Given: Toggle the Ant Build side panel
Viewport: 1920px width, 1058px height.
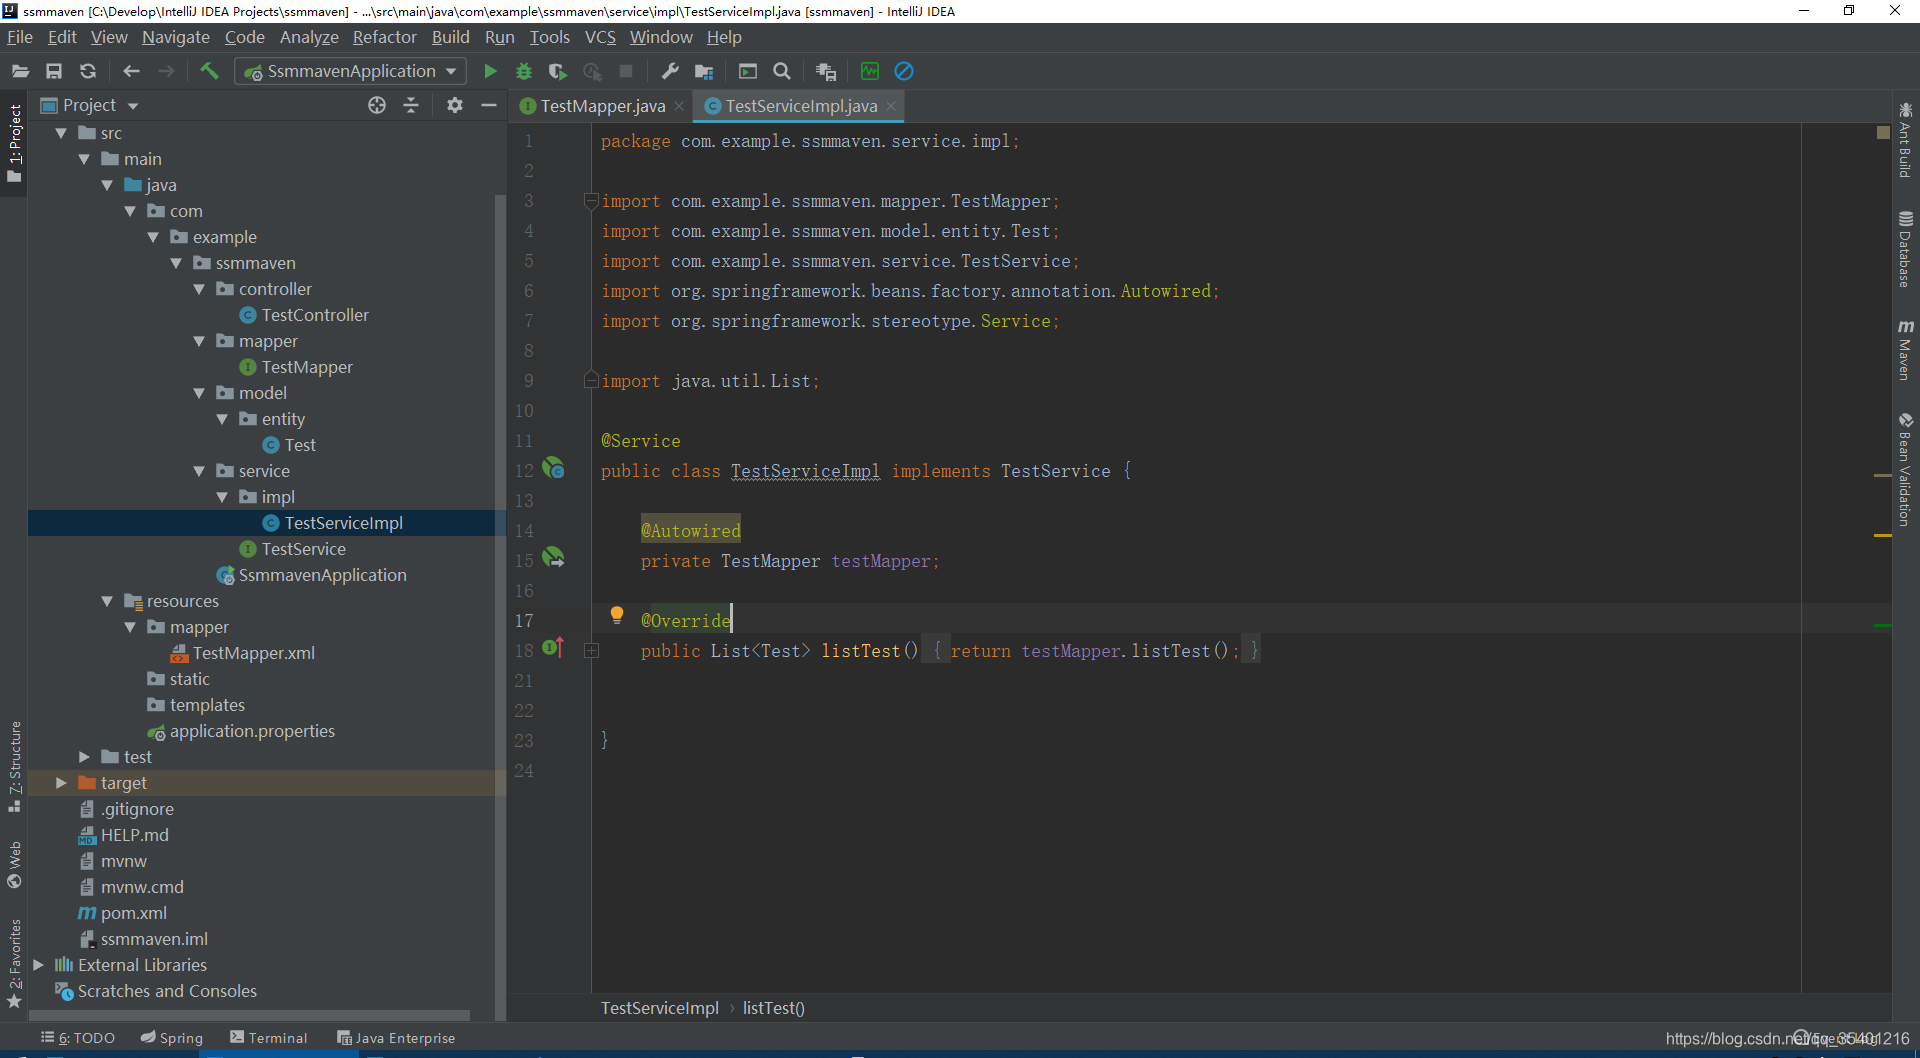Looking at the screenshot, I should 1905,140.
